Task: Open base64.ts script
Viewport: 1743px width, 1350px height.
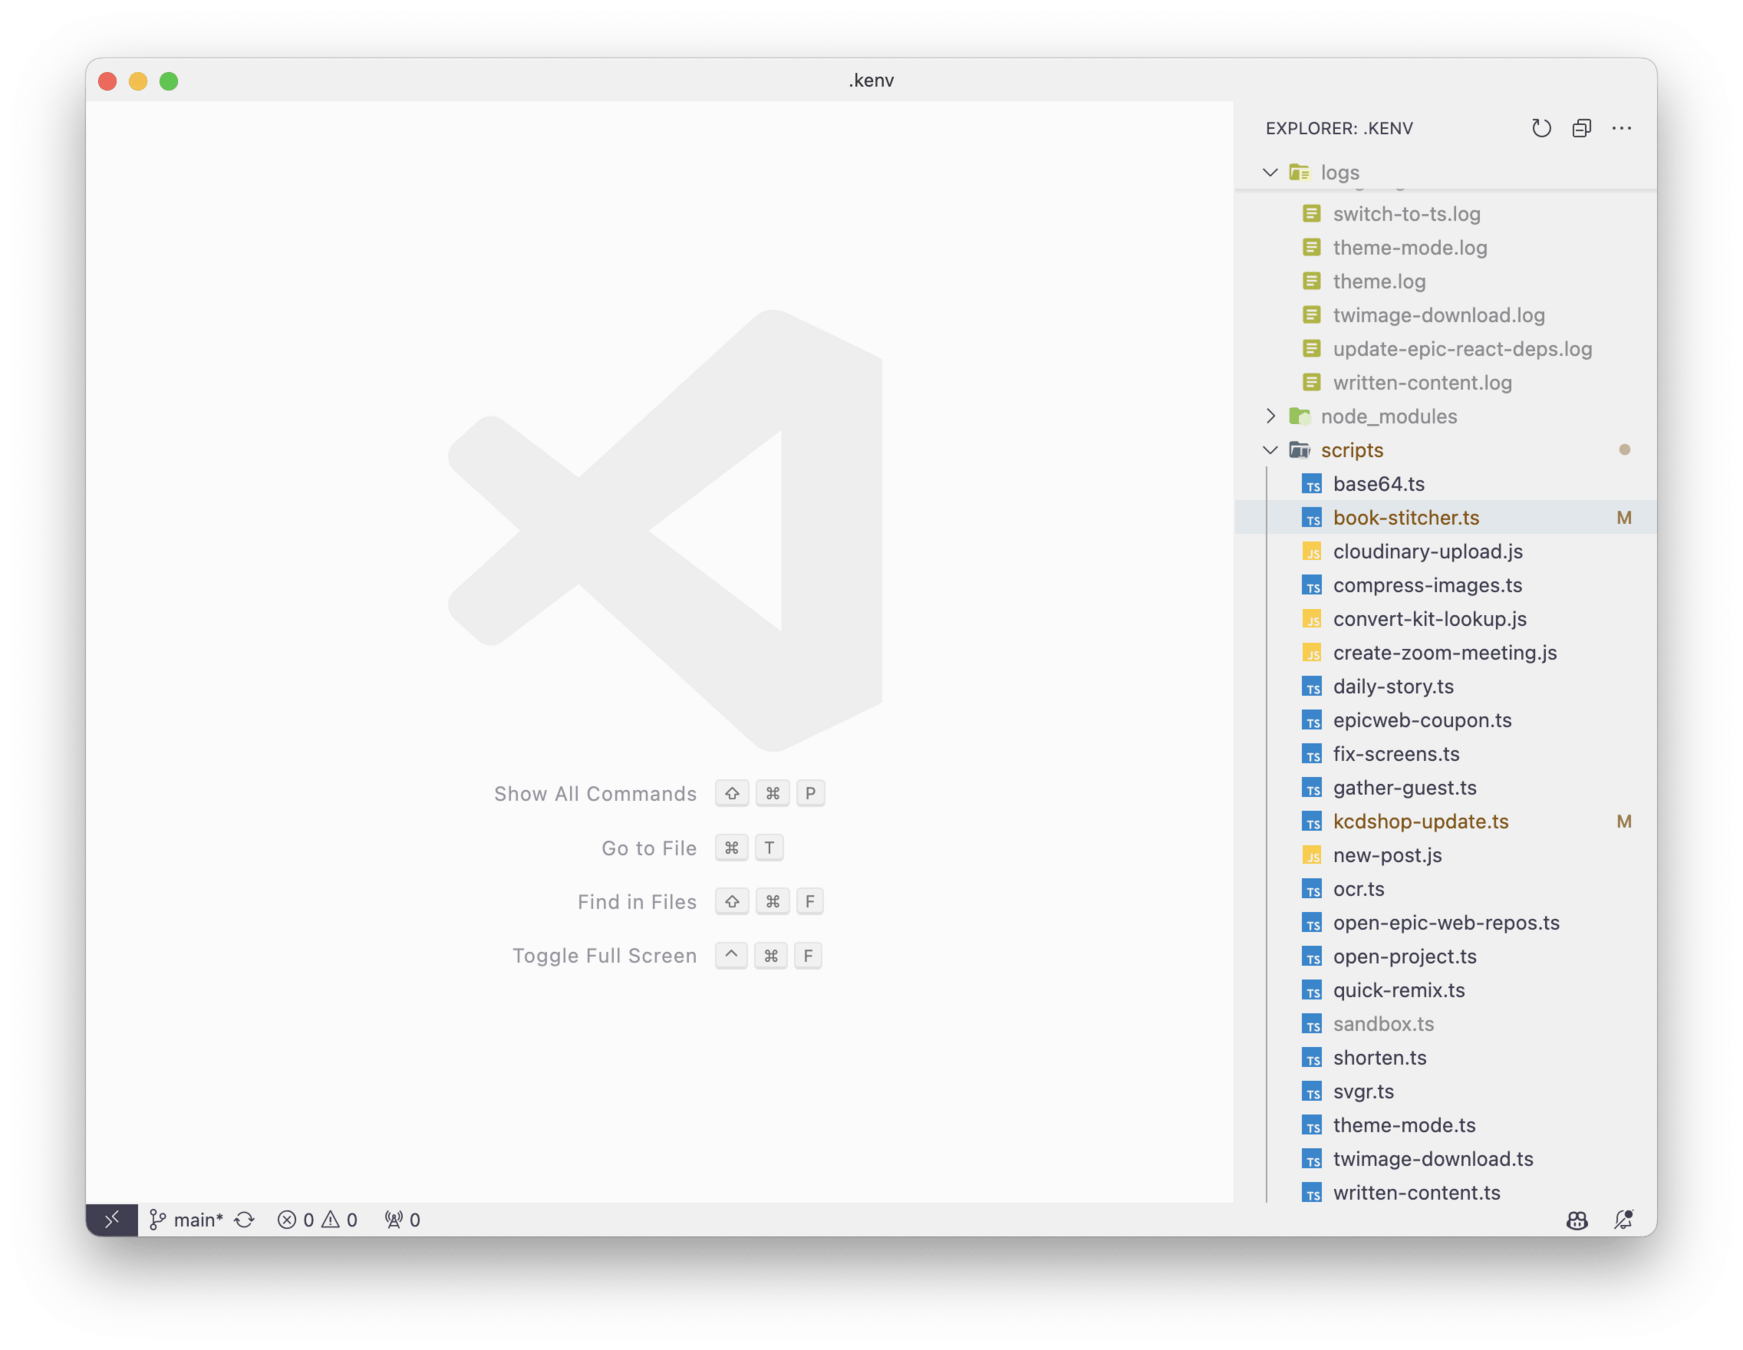Action: point(1446,484)
